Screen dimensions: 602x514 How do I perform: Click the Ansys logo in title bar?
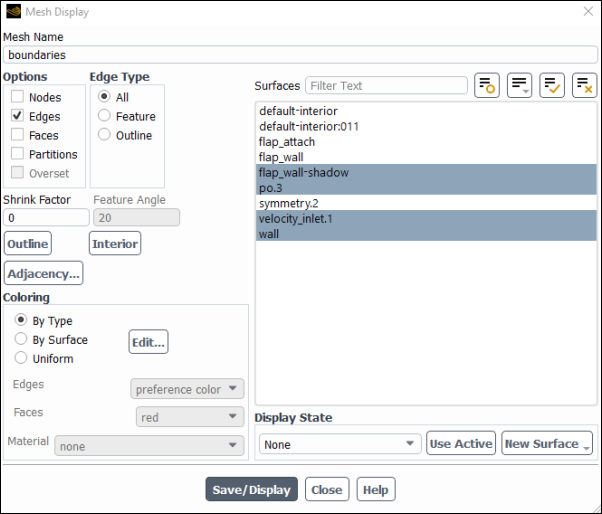(x=13, y=12)
